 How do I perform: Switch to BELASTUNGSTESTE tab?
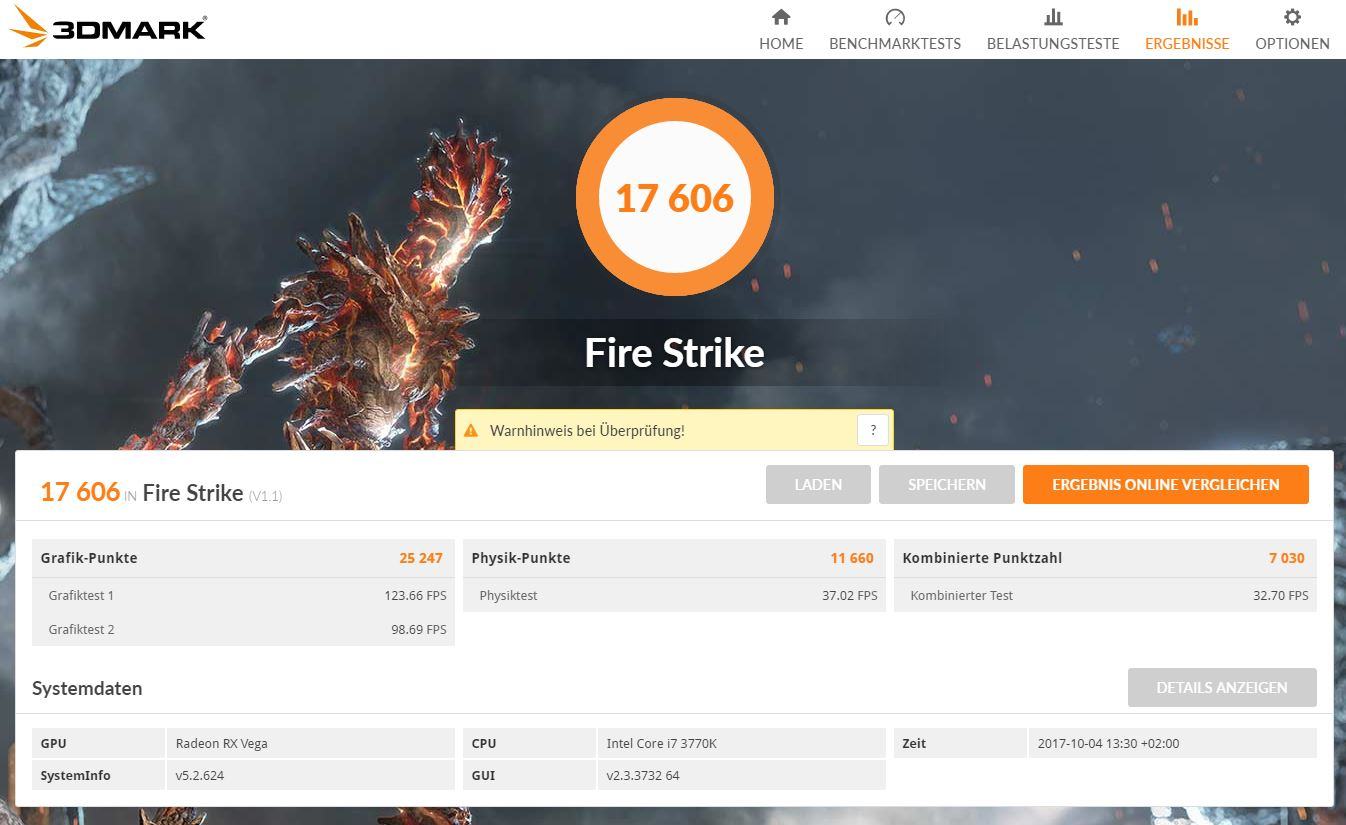coord(1053,30)
